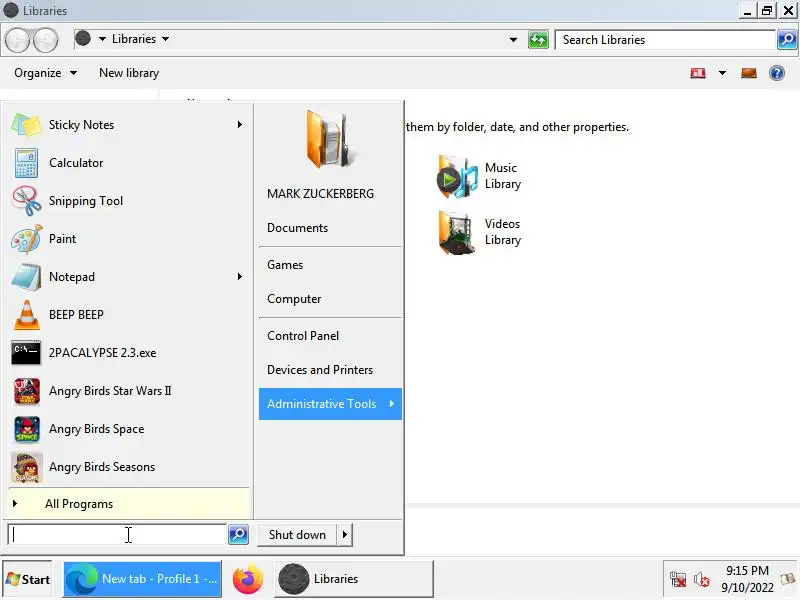Expand Administrative Tools submenu arrow
Screen dimensions: 800x600
[392, 404]
